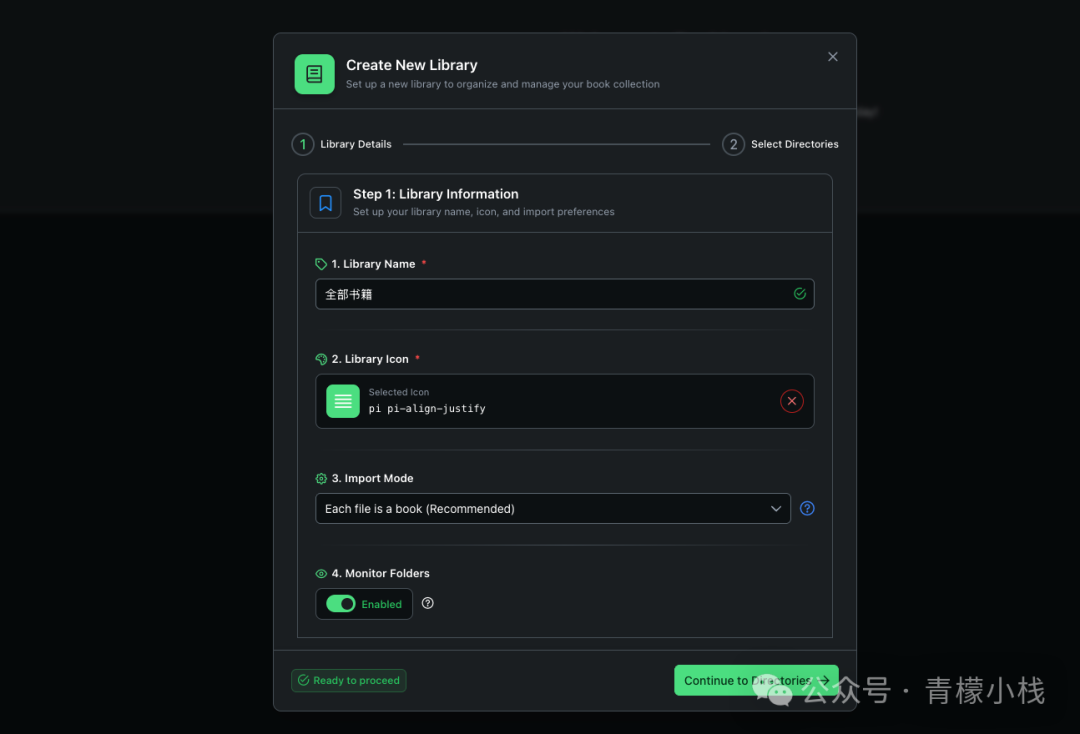Toggle the Monitor Folders Enabled switch
The width and height of the screenshot is (1080, 734).
point(341,603)
